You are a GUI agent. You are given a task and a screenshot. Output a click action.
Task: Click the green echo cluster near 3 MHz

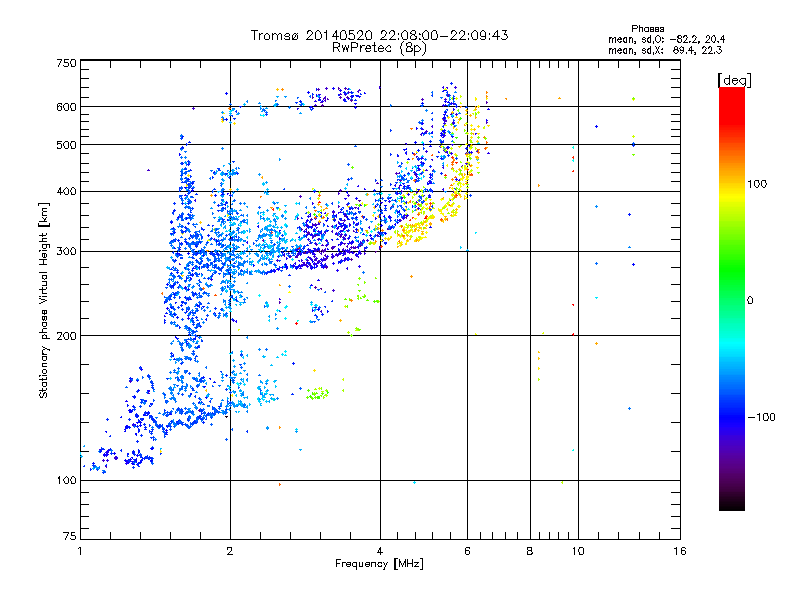click(x=317, y=393)
